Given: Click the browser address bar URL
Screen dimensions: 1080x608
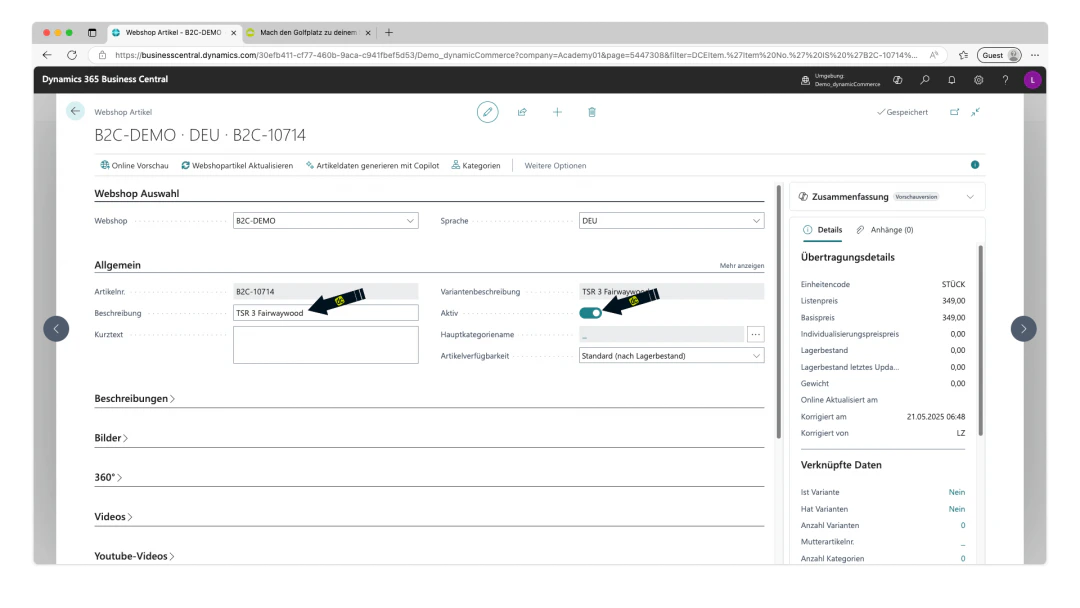Looking at the screenshot, I should (515, 55).
